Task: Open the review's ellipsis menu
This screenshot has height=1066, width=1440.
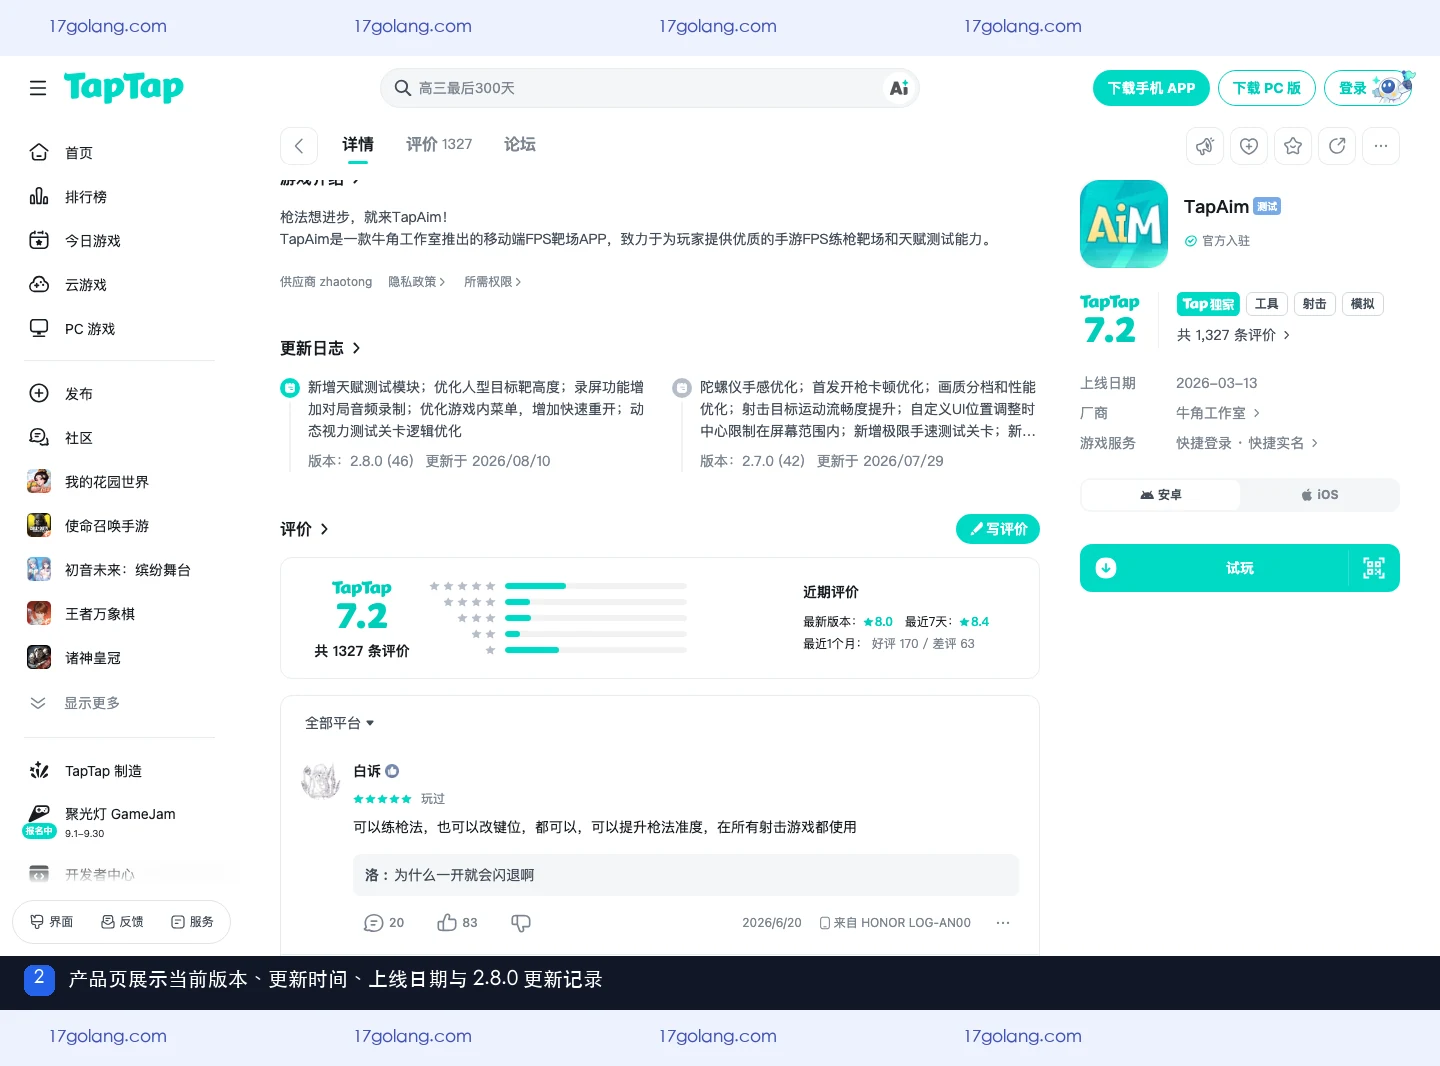Action: 1003,923
